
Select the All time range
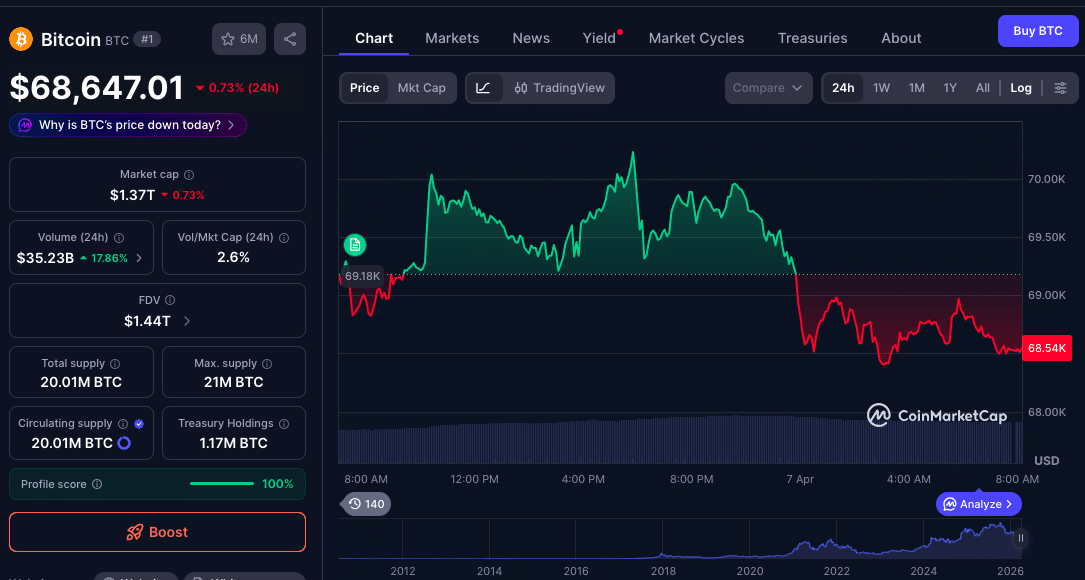[983, 88]
